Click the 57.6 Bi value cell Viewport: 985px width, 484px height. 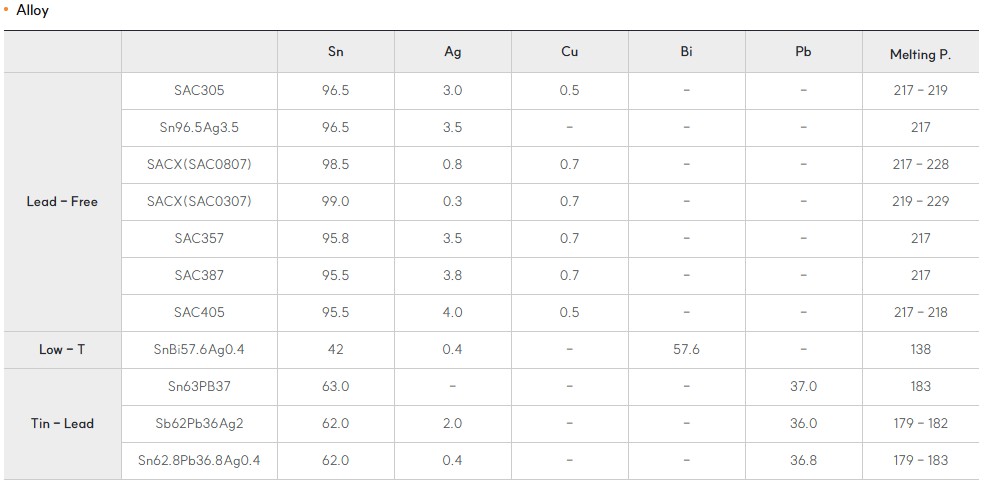point(687,349)
